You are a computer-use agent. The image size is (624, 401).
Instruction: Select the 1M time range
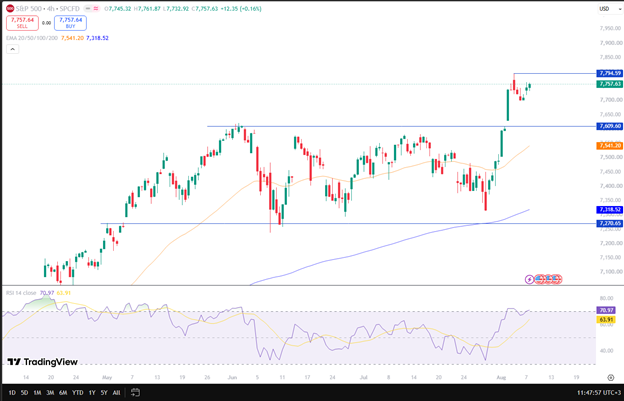tap(37, 393)
